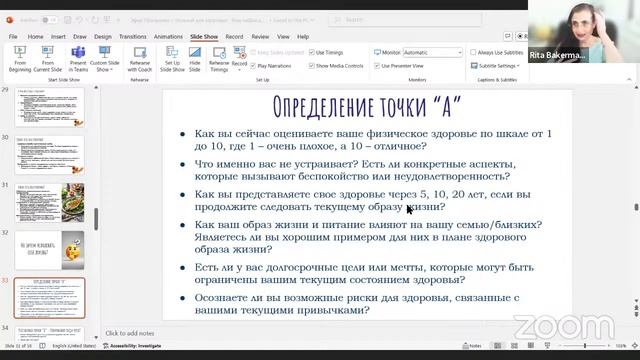Switch to the Animations tab
Viewport: 640px width, 360px height.
(168, 36)
